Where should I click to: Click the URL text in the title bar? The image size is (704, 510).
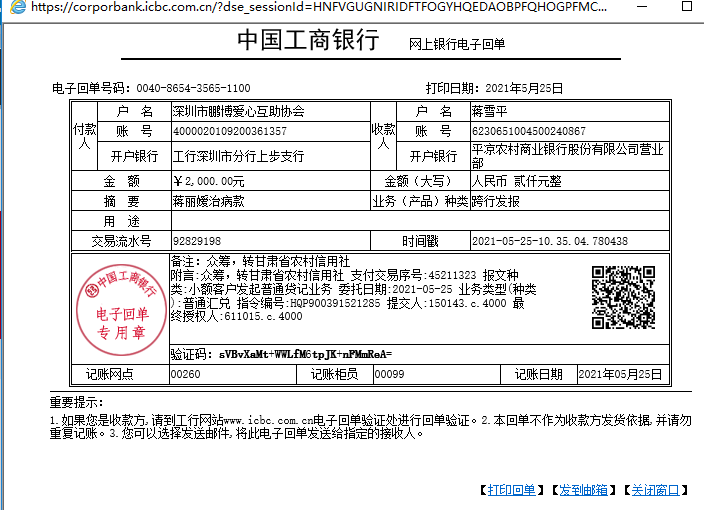[319, 7]
